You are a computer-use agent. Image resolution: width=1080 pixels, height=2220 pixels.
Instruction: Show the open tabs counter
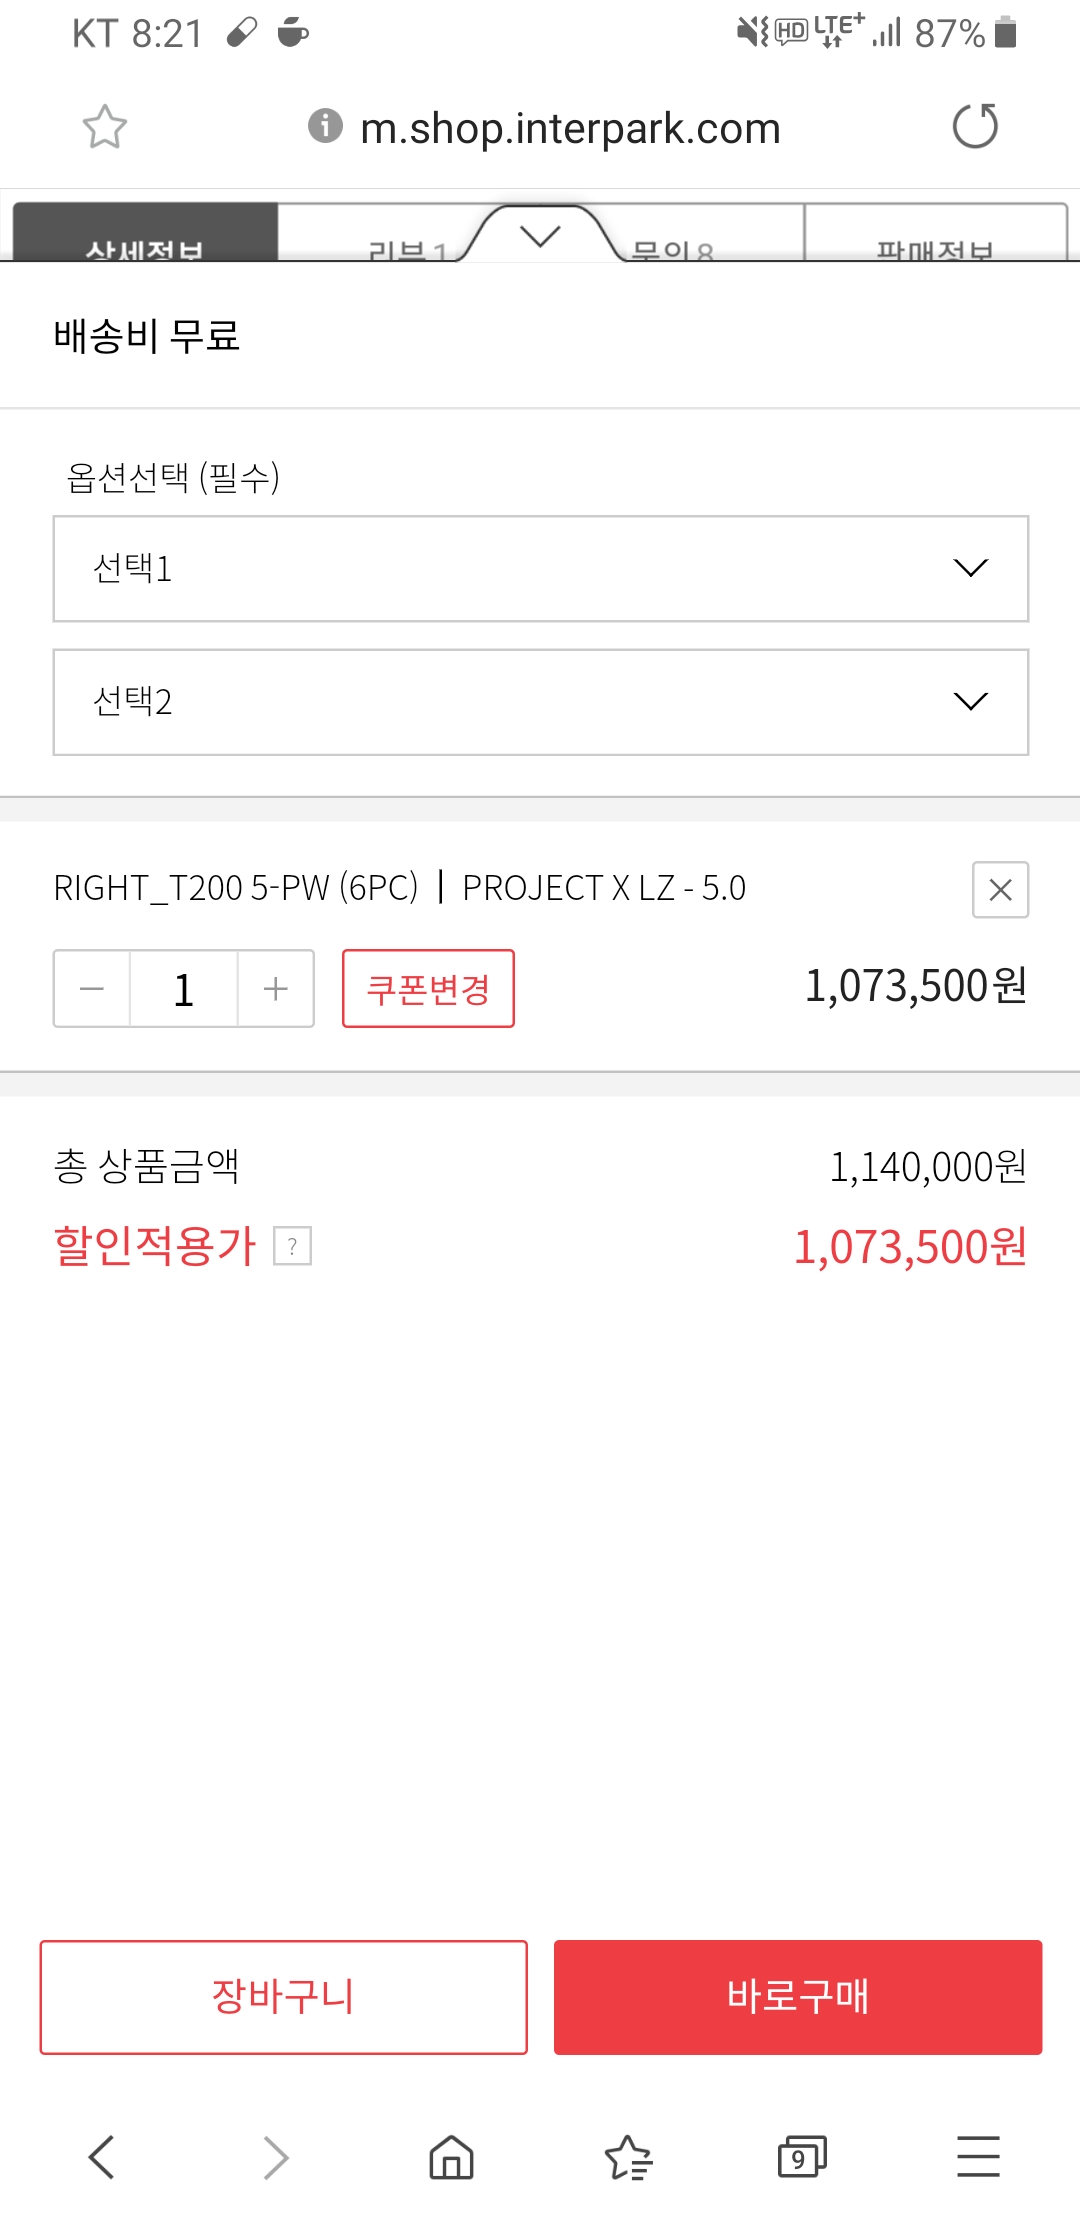click(x=802, y=2157)
